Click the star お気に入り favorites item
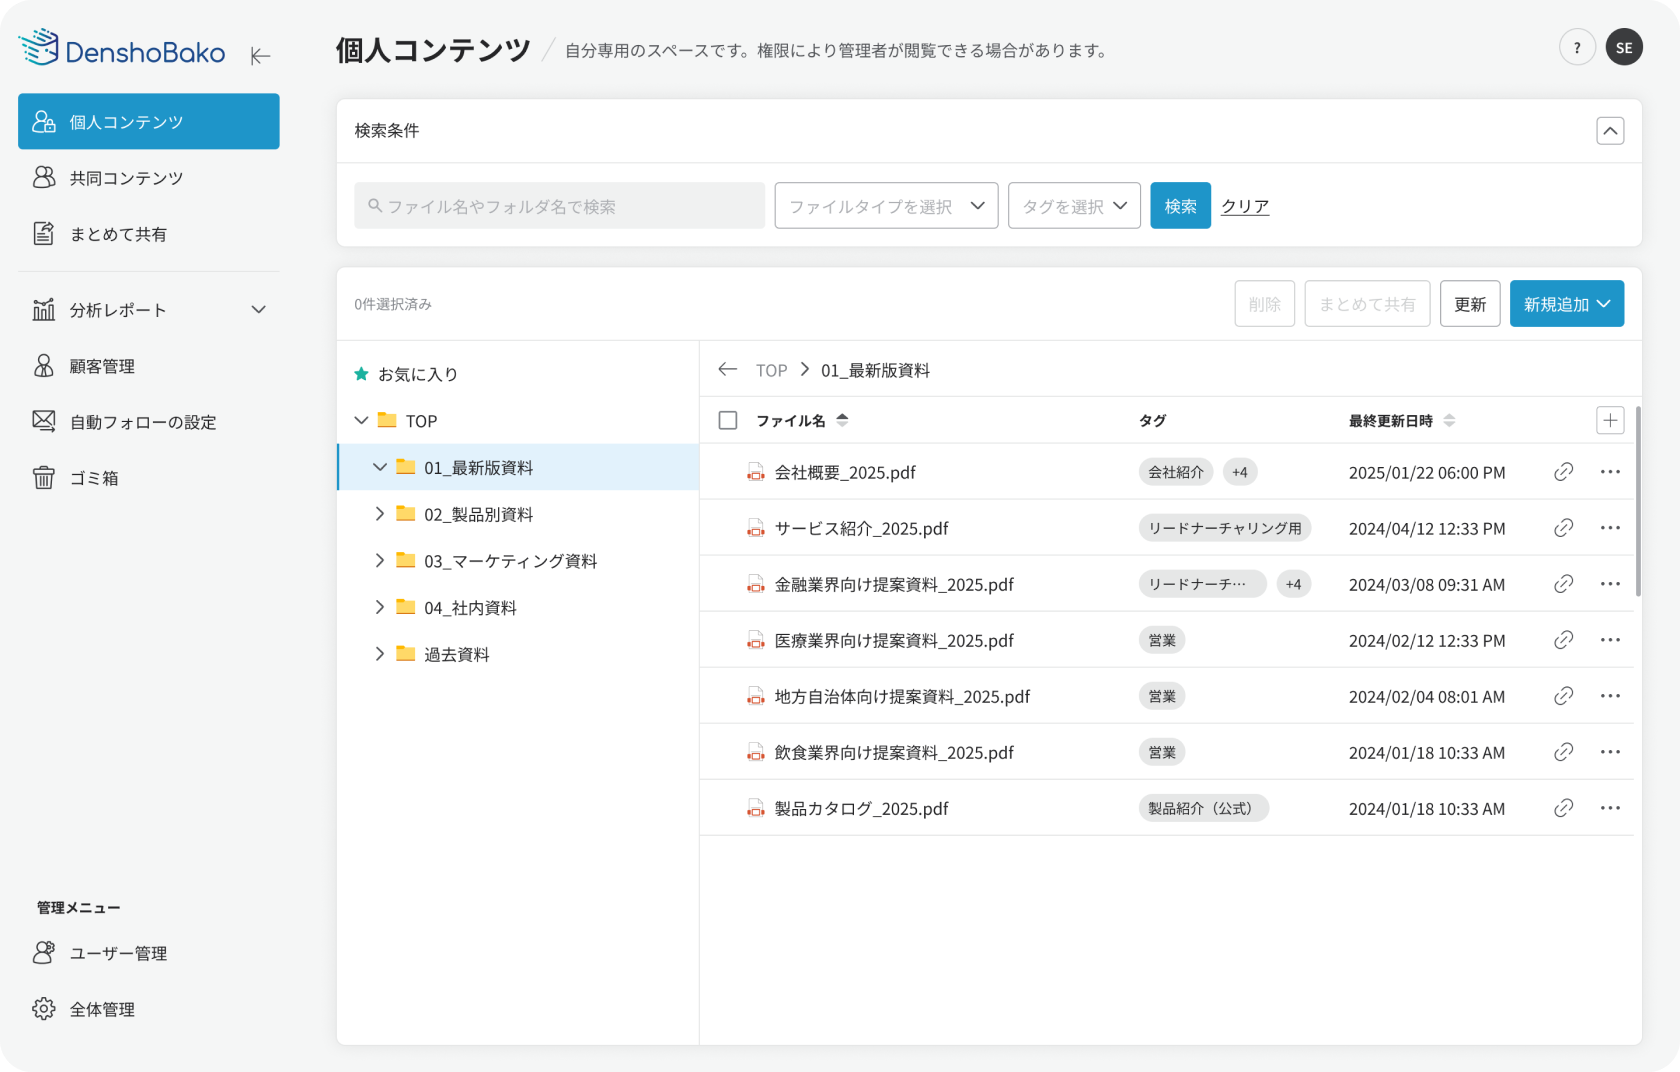Screen dimensions: 1680x1072 tap(407, 374)
